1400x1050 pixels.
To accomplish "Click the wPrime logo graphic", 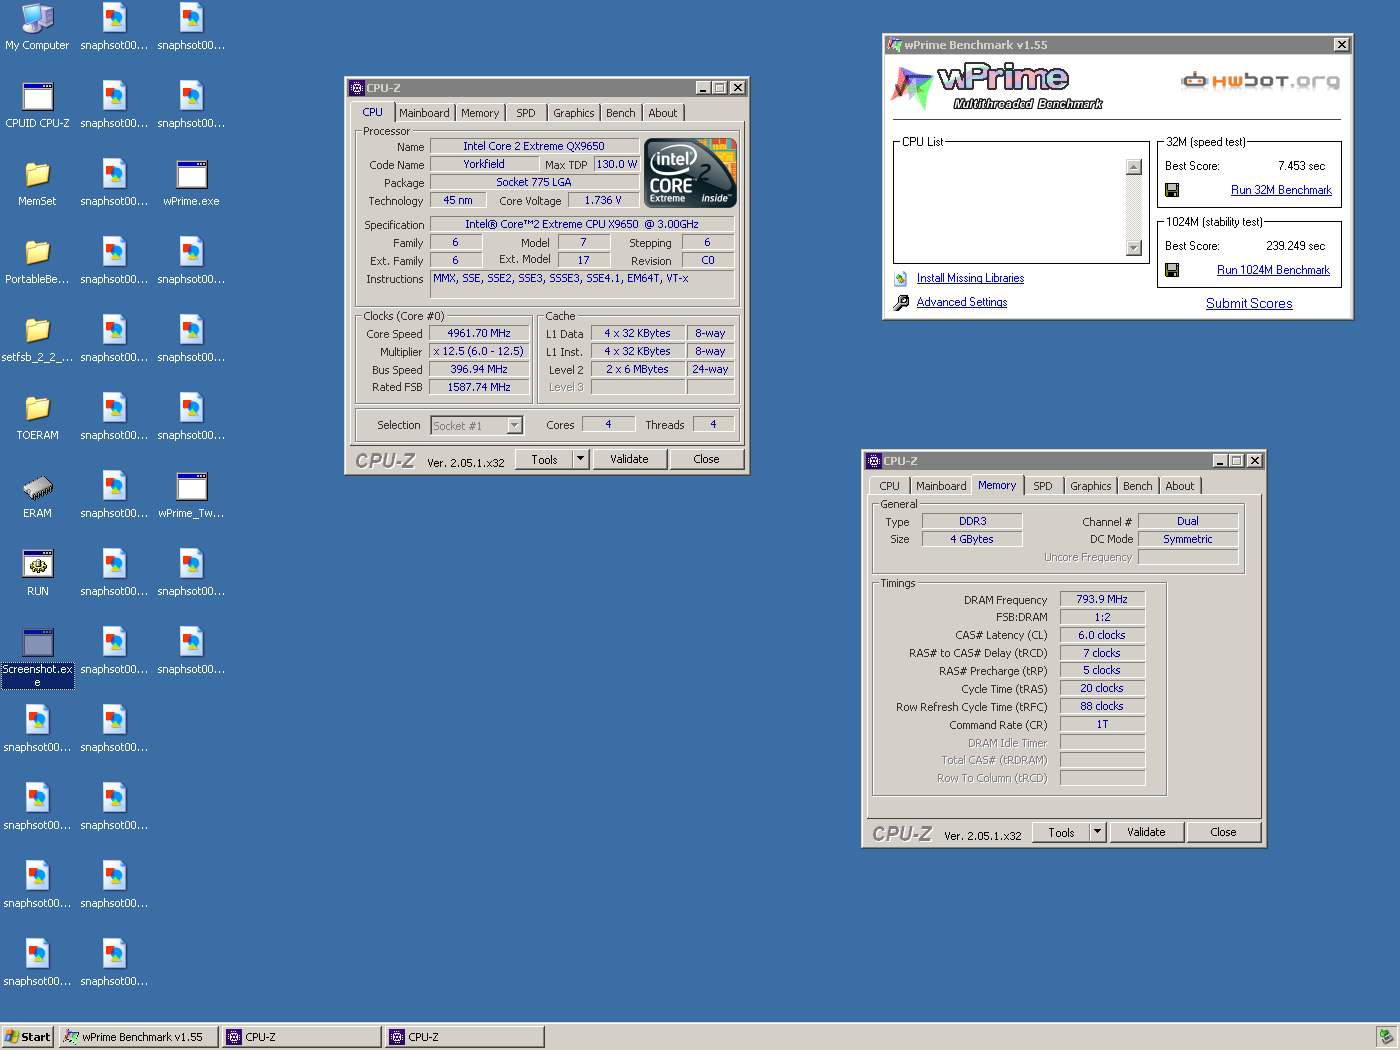I will 998,87.
